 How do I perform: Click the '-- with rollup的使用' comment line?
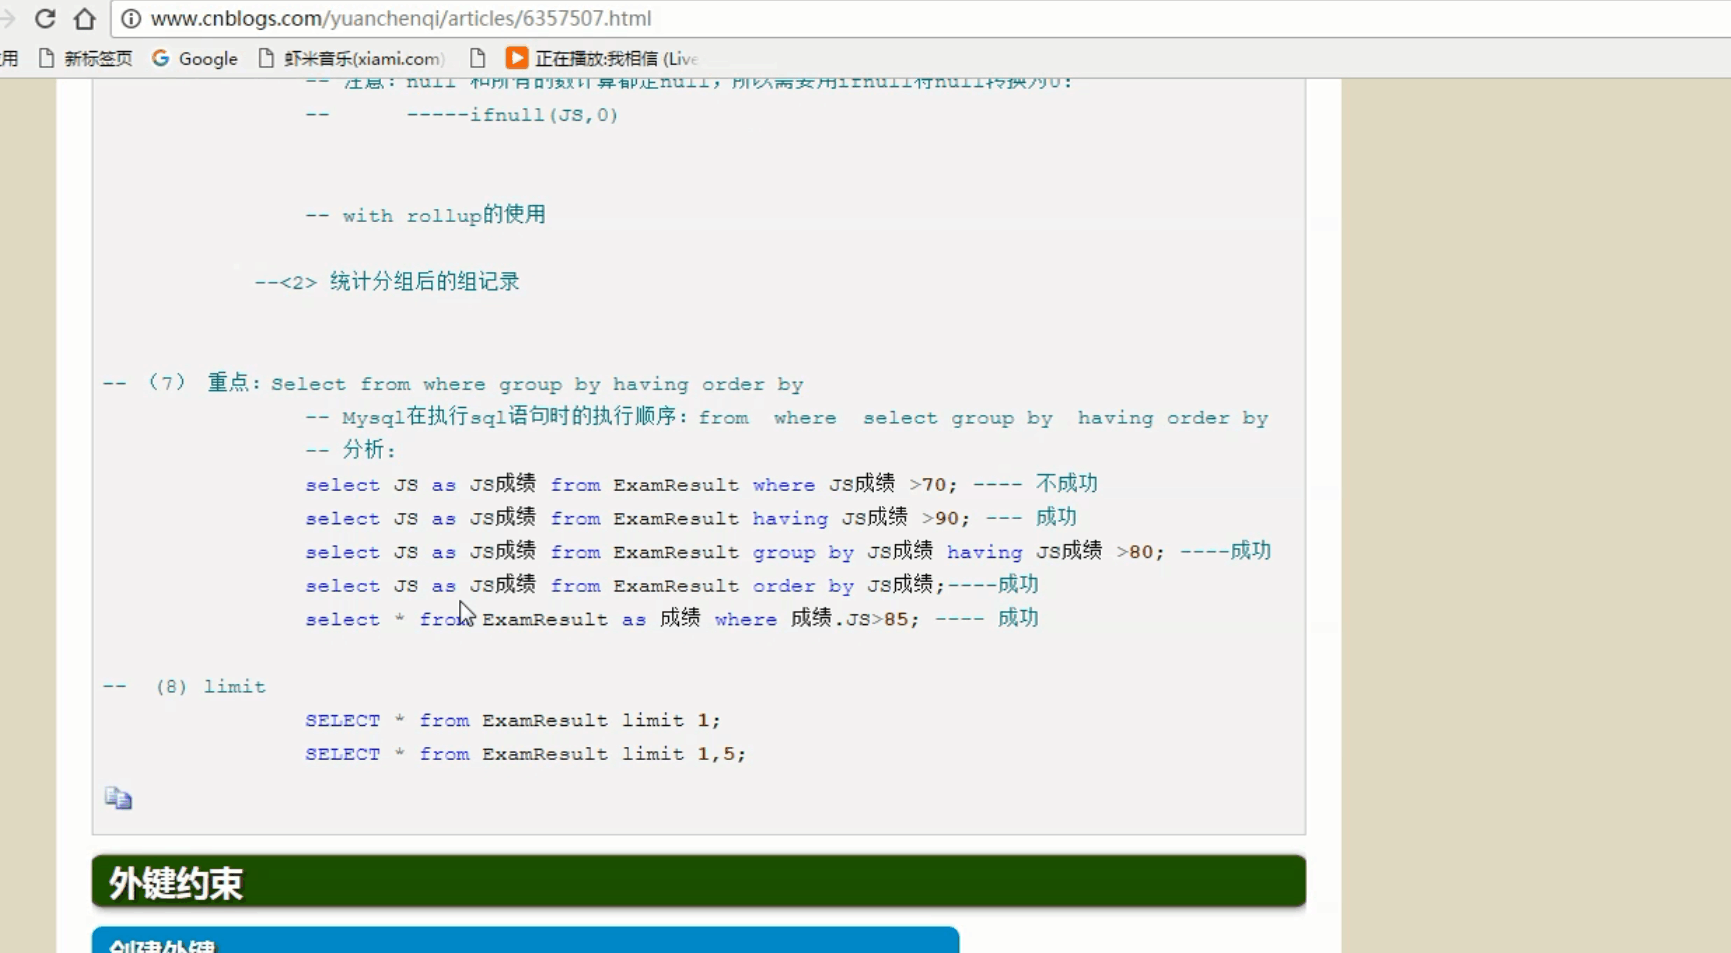(425, 215)
